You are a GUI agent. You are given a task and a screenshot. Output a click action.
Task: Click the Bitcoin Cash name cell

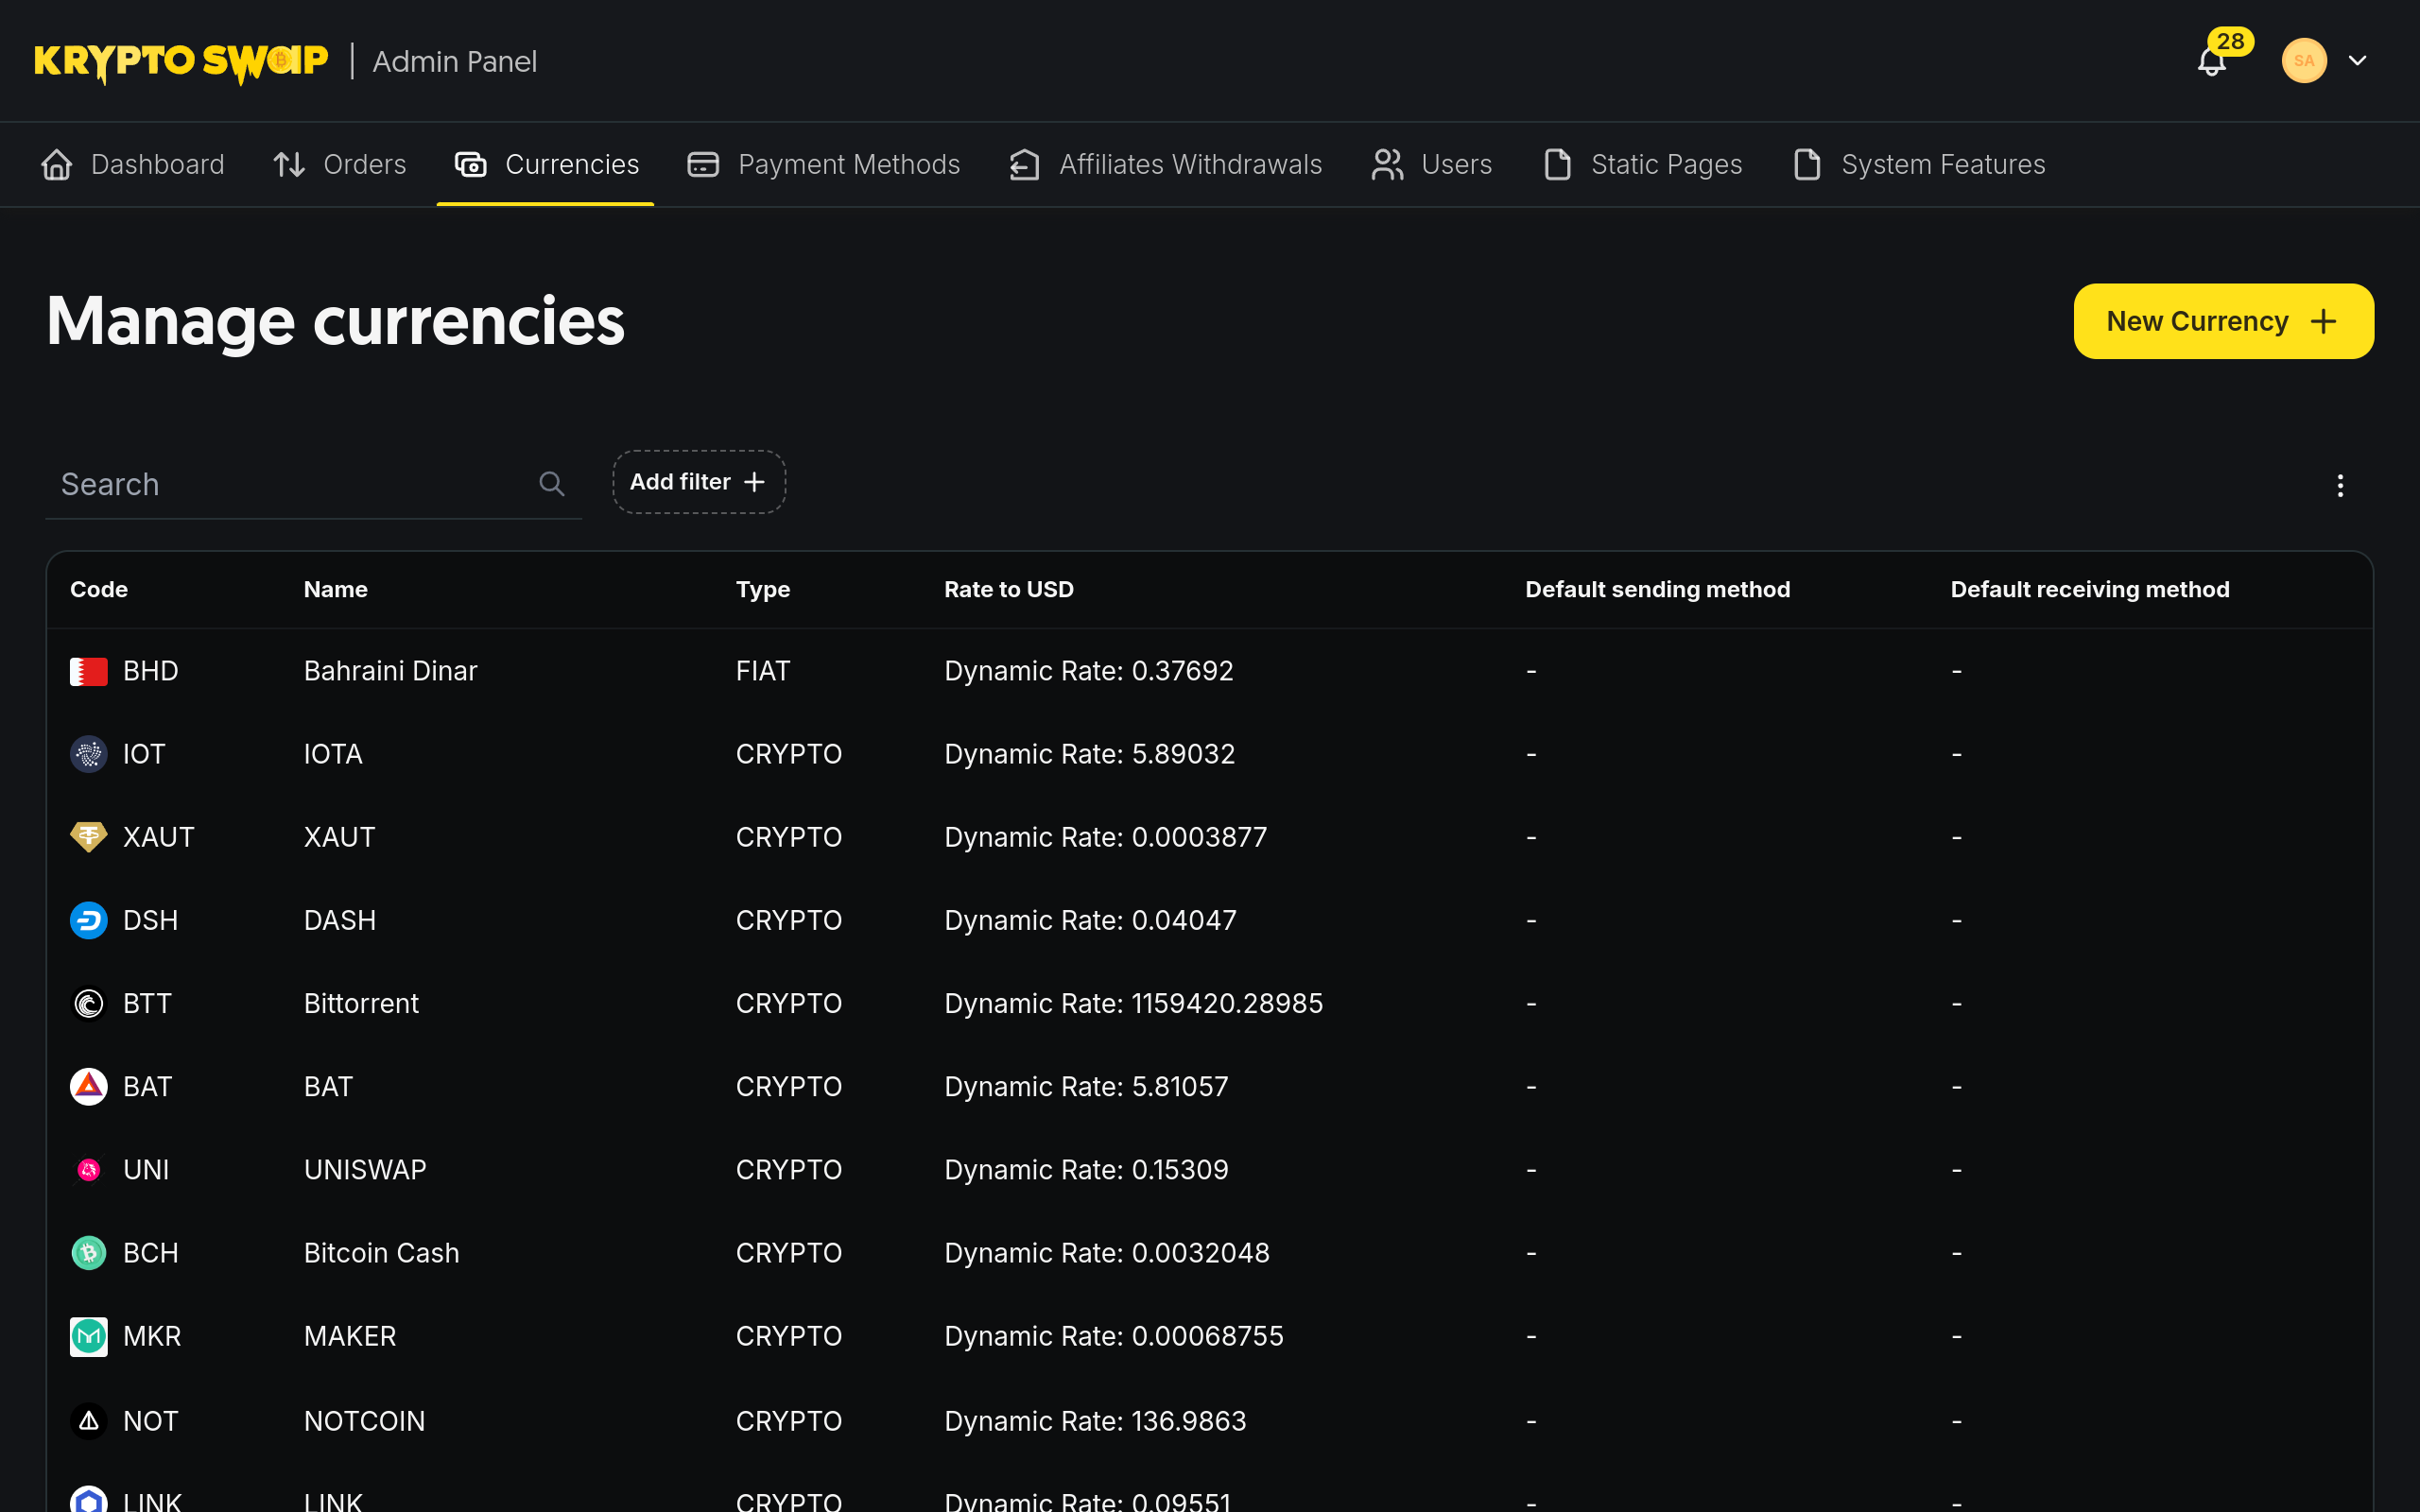point(382,1253)
